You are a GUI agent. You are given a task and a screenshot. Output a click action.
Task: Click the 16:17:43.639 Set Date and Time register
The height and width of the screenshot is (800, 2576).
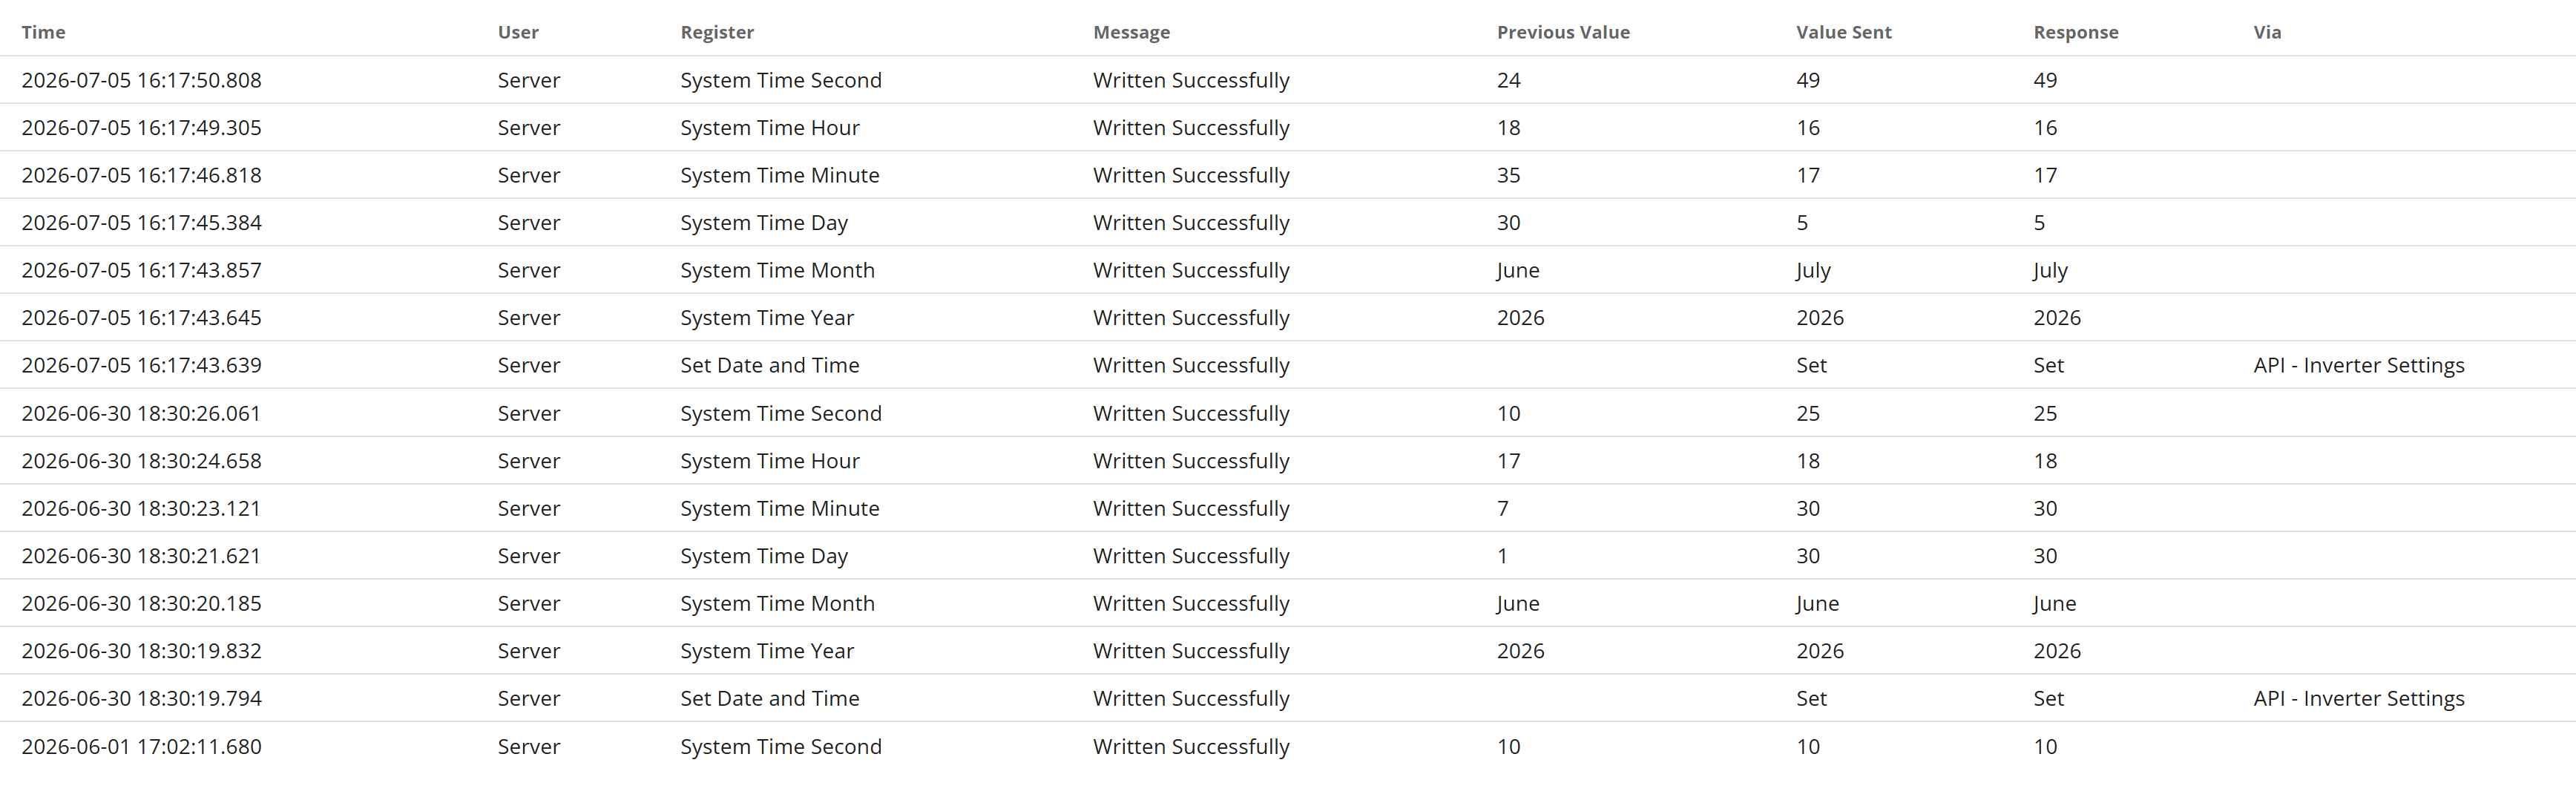769,365
